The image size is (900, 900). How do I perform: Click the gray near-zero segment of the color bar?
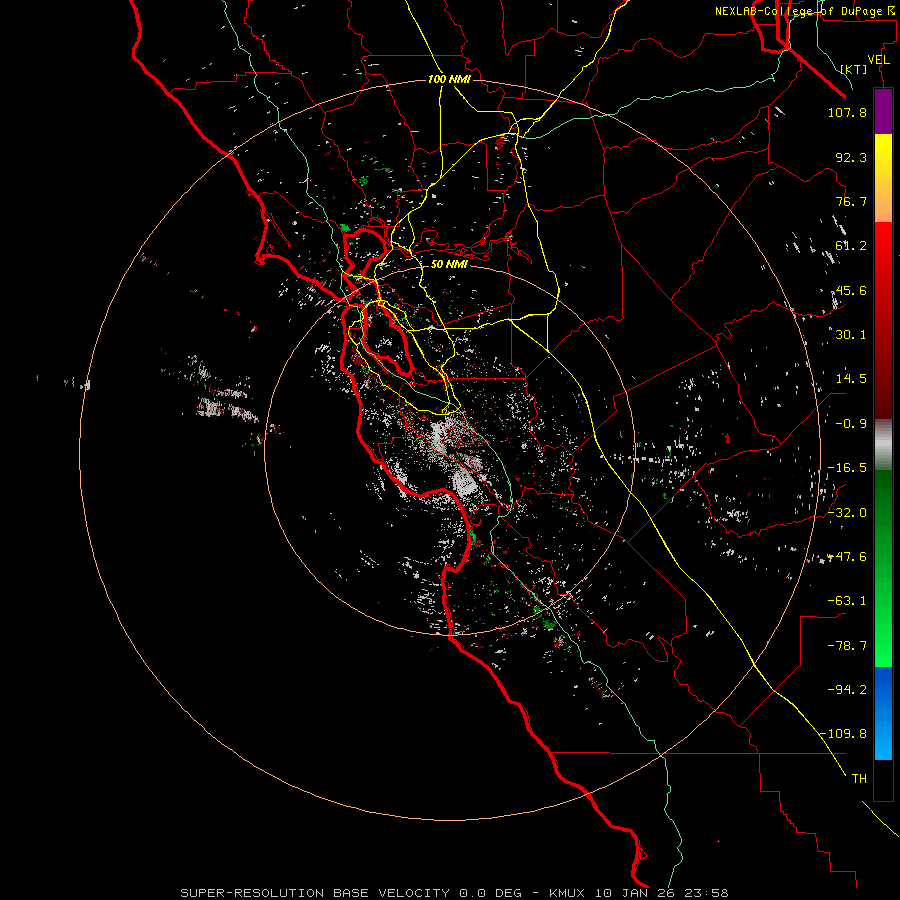pyautogui.click(x=883, y=445)
